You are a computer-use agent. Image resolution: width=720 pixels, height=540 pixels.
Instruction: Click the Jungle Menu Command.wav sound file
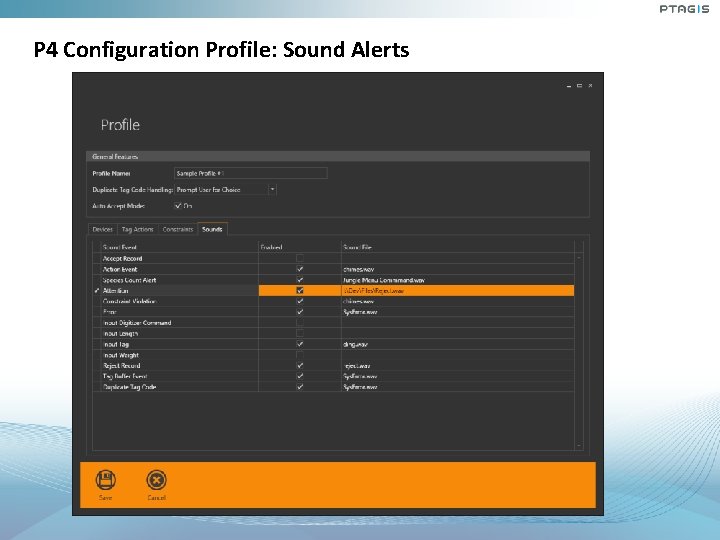tap(384, 280)
